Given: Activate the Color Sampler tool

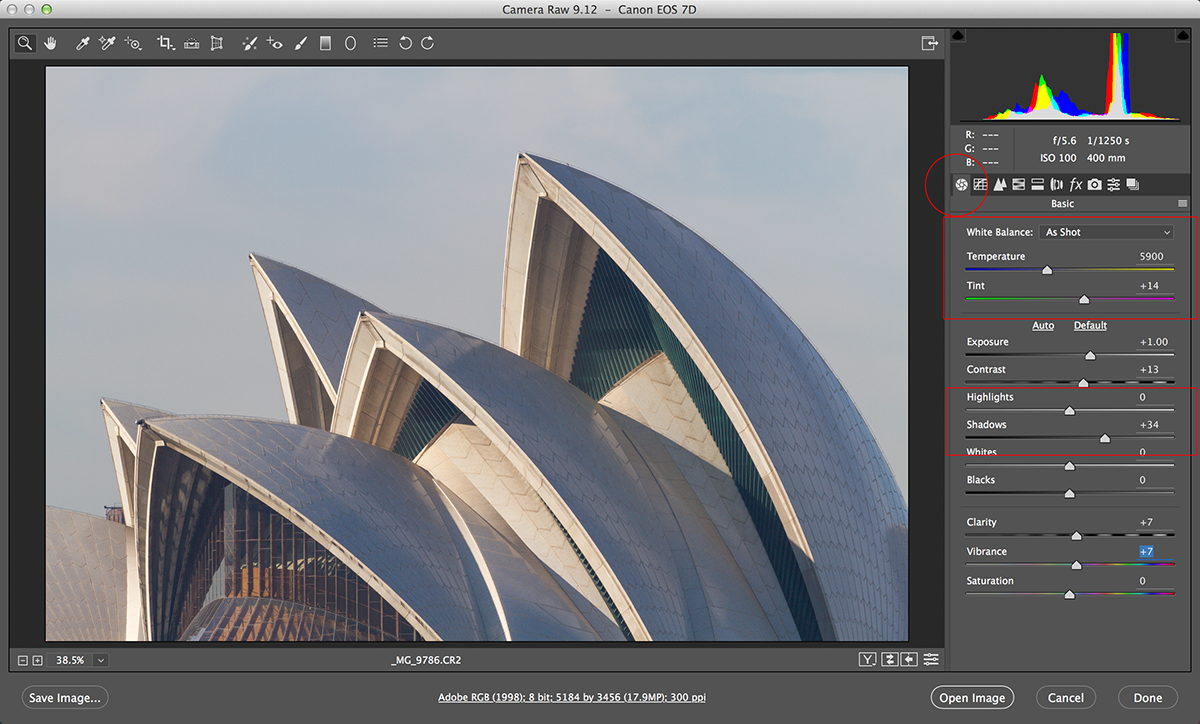Looking at the screenshot, I should click(108, 43).
